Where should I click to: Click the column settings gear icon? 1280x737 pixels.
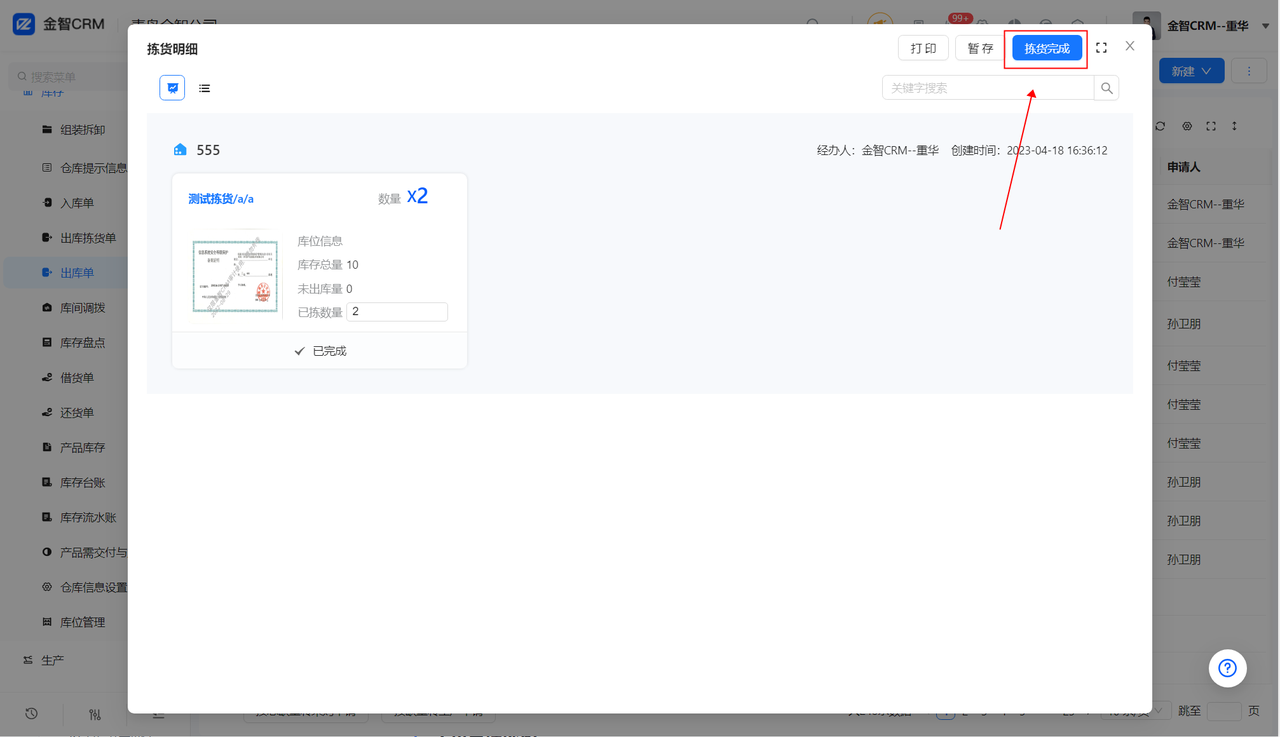tap(1187, 126)
